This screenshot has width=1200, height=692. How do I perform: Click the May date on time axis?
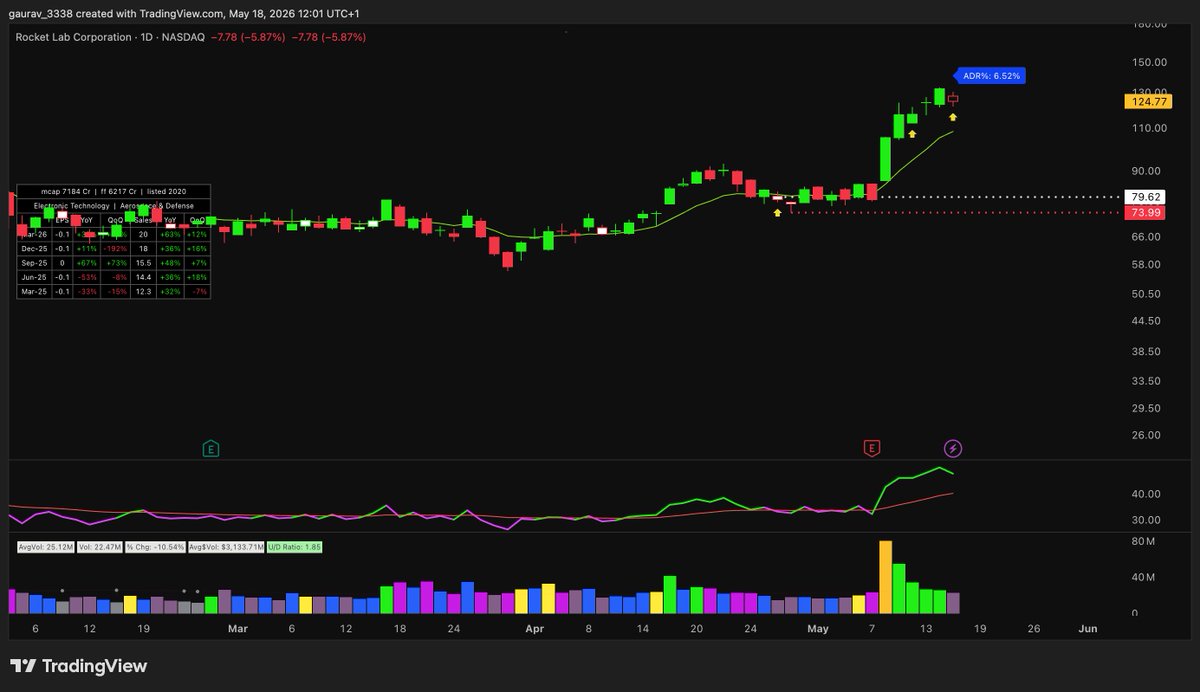[818, 629]
